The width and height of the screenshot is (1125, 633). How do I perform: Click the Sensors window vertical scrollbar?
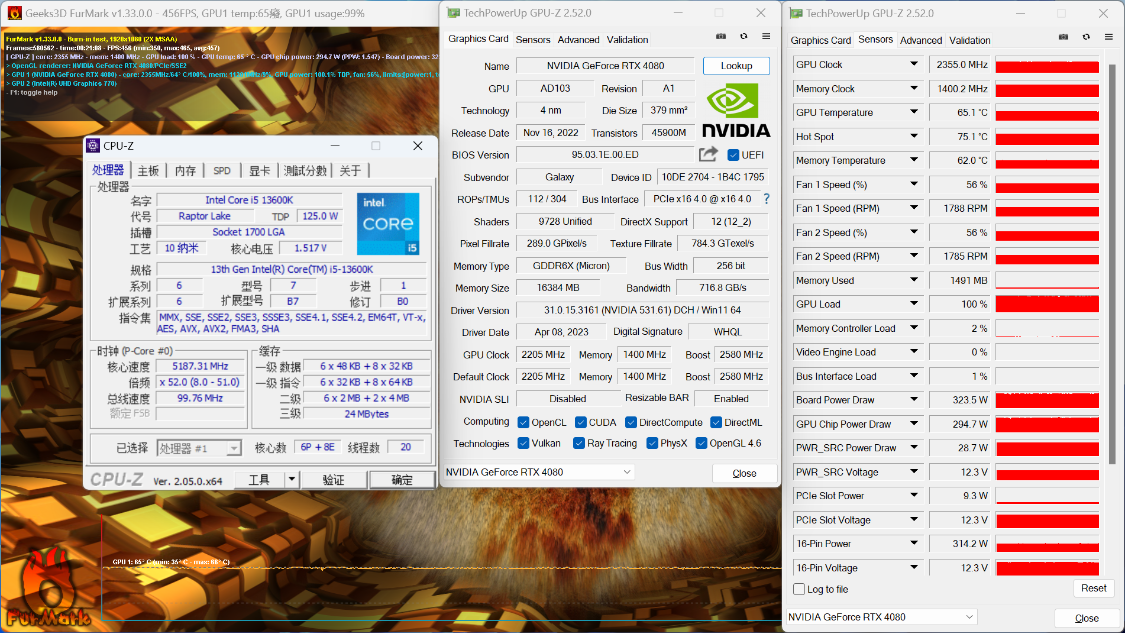click(x=1112, y=263)
